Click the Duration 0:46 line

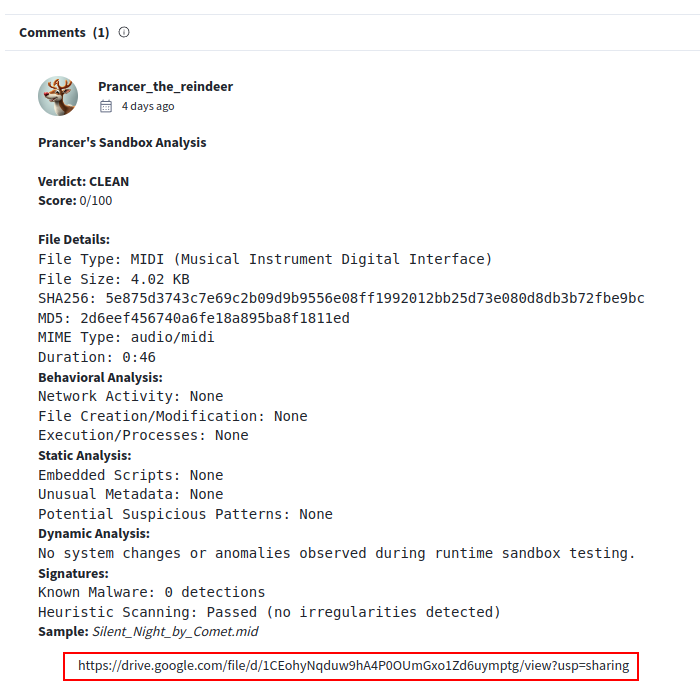97,357
